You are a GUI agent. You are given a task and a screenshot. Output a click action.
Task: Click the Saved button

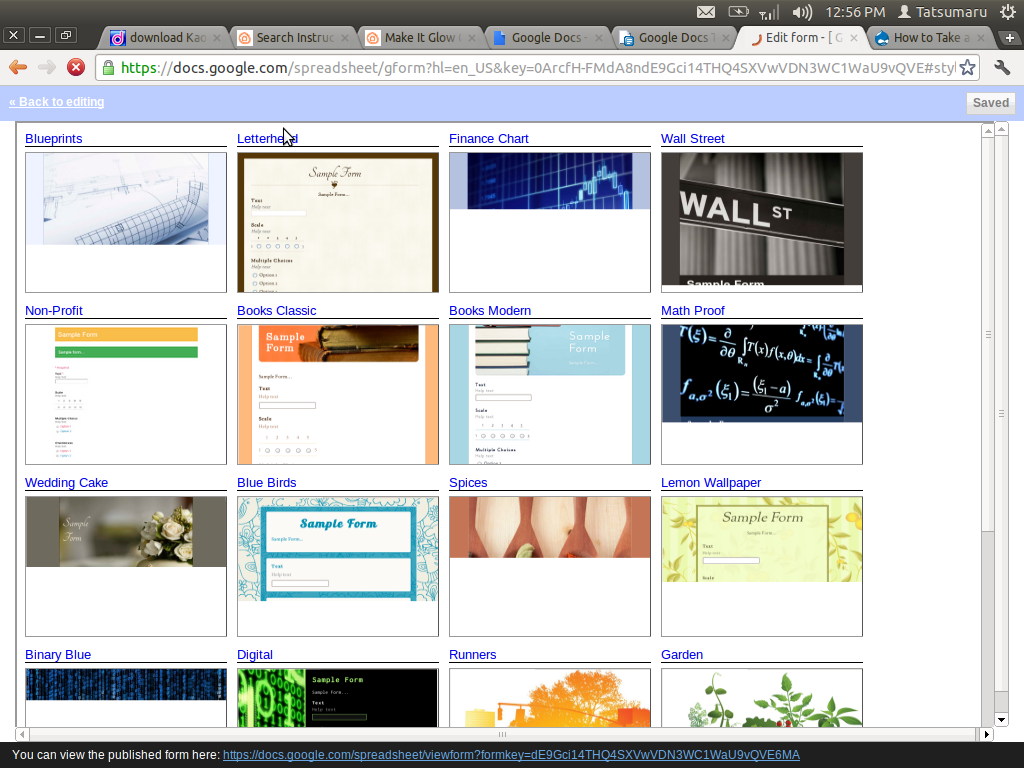click(988, 102)
